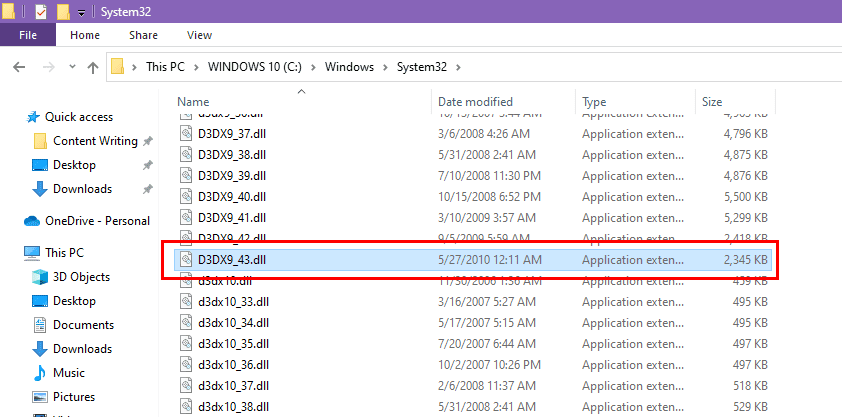Open Documents folder in sidebar

(x=83, y=325)
